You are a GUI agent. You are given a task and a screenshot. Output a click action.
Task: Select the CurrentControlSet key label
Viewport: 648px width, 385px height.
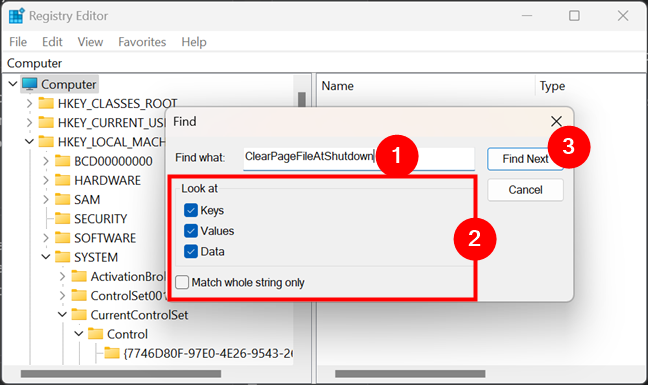(139, 315)
